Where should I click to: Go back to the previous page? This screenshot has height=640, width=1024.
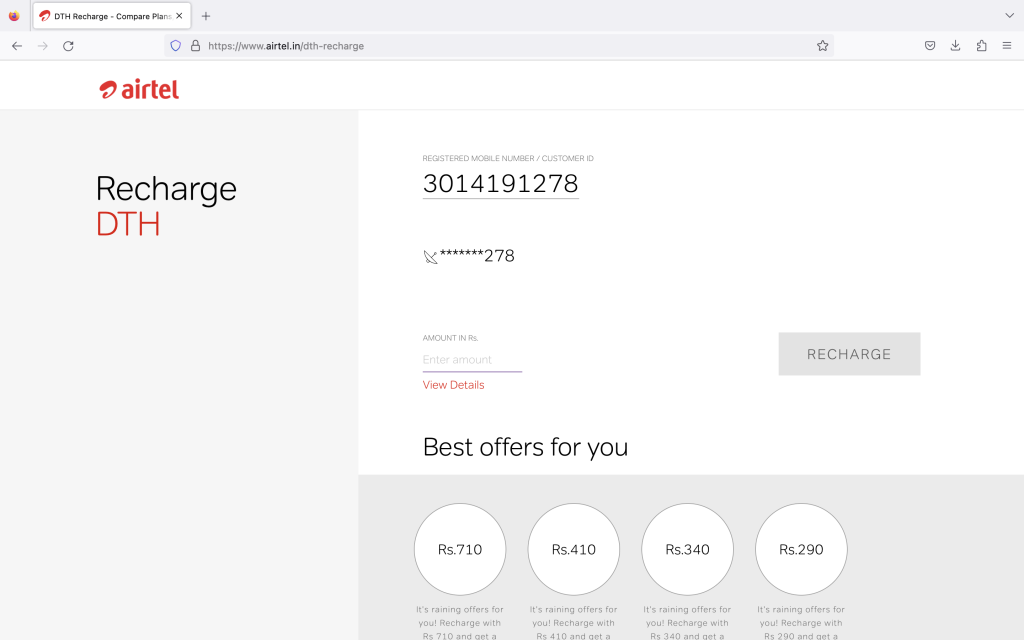17,46
